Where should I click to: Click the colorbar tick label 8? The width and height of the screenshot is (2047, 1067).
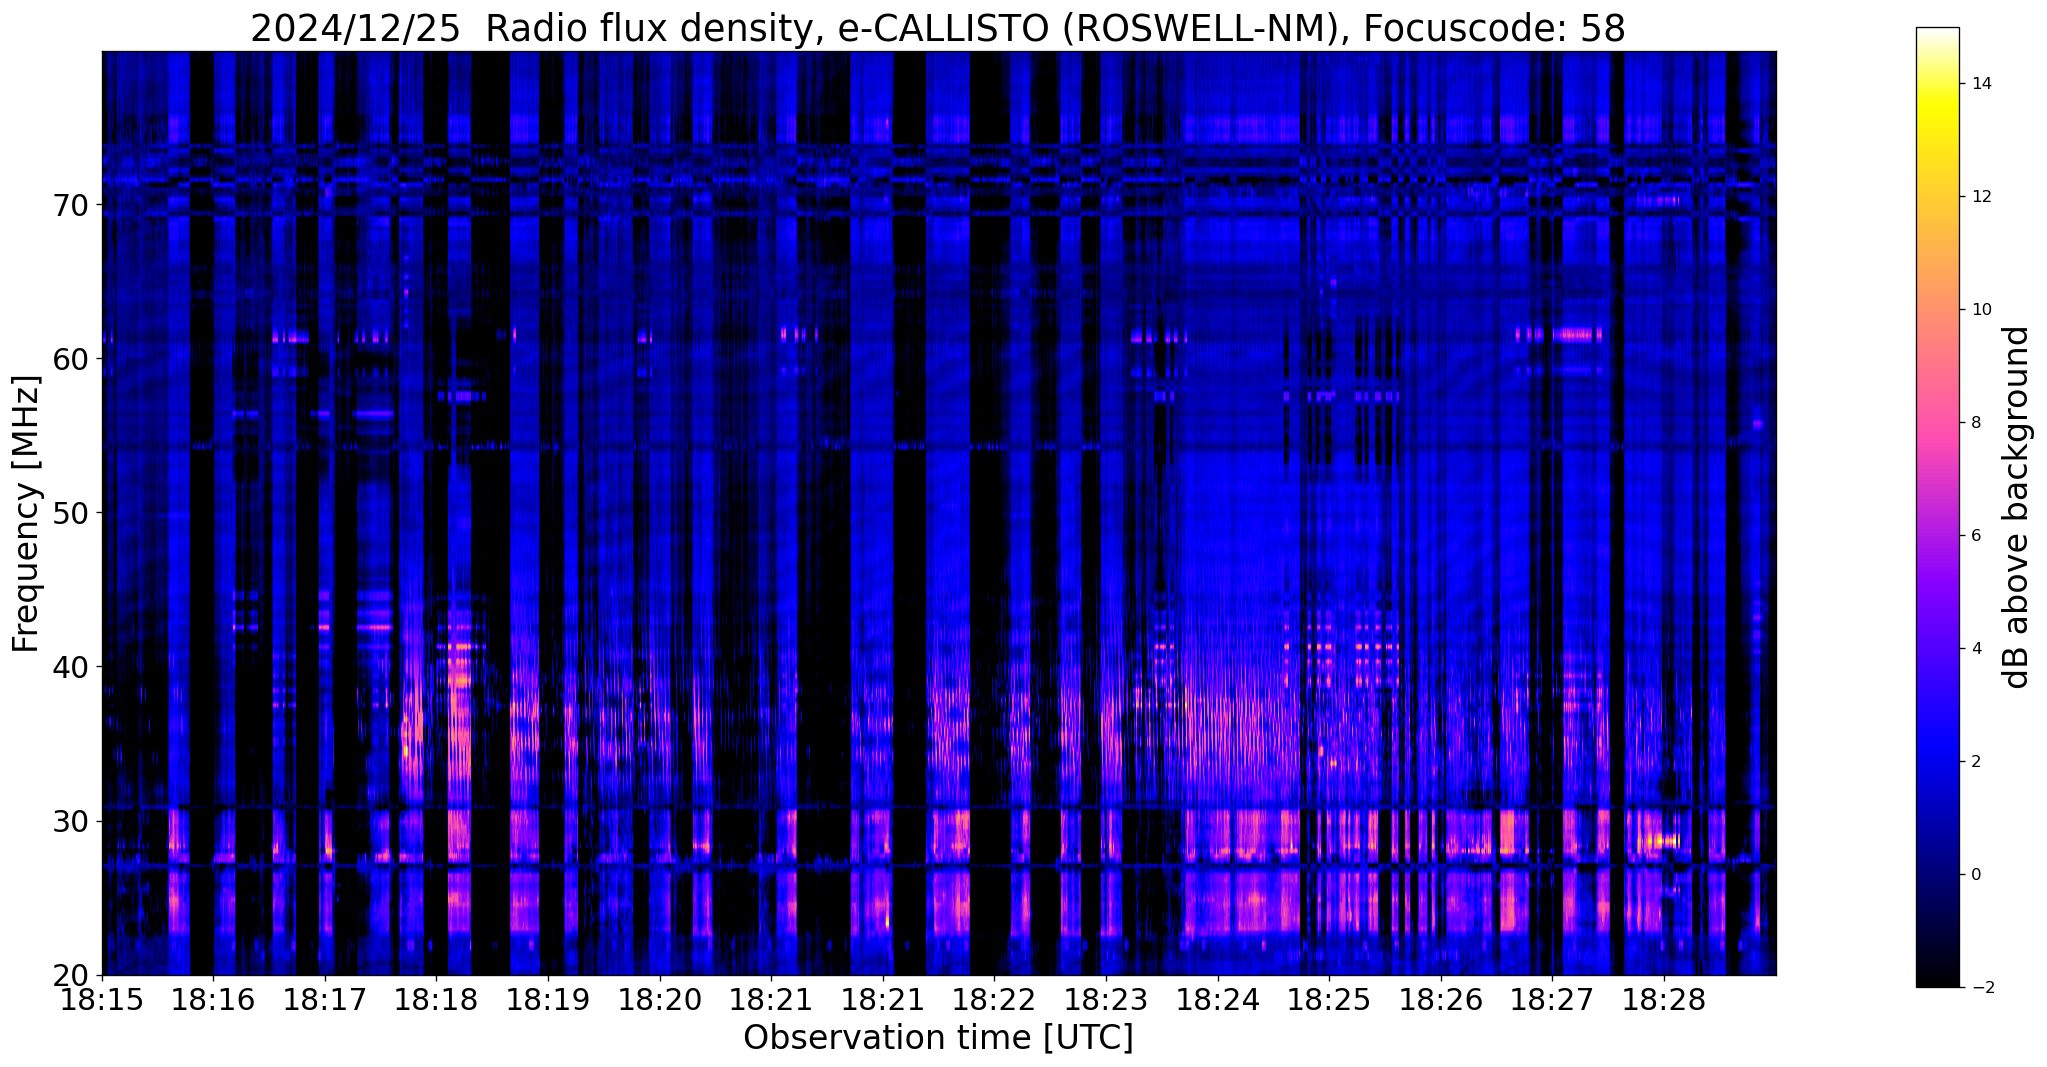tap(1975, 422)
